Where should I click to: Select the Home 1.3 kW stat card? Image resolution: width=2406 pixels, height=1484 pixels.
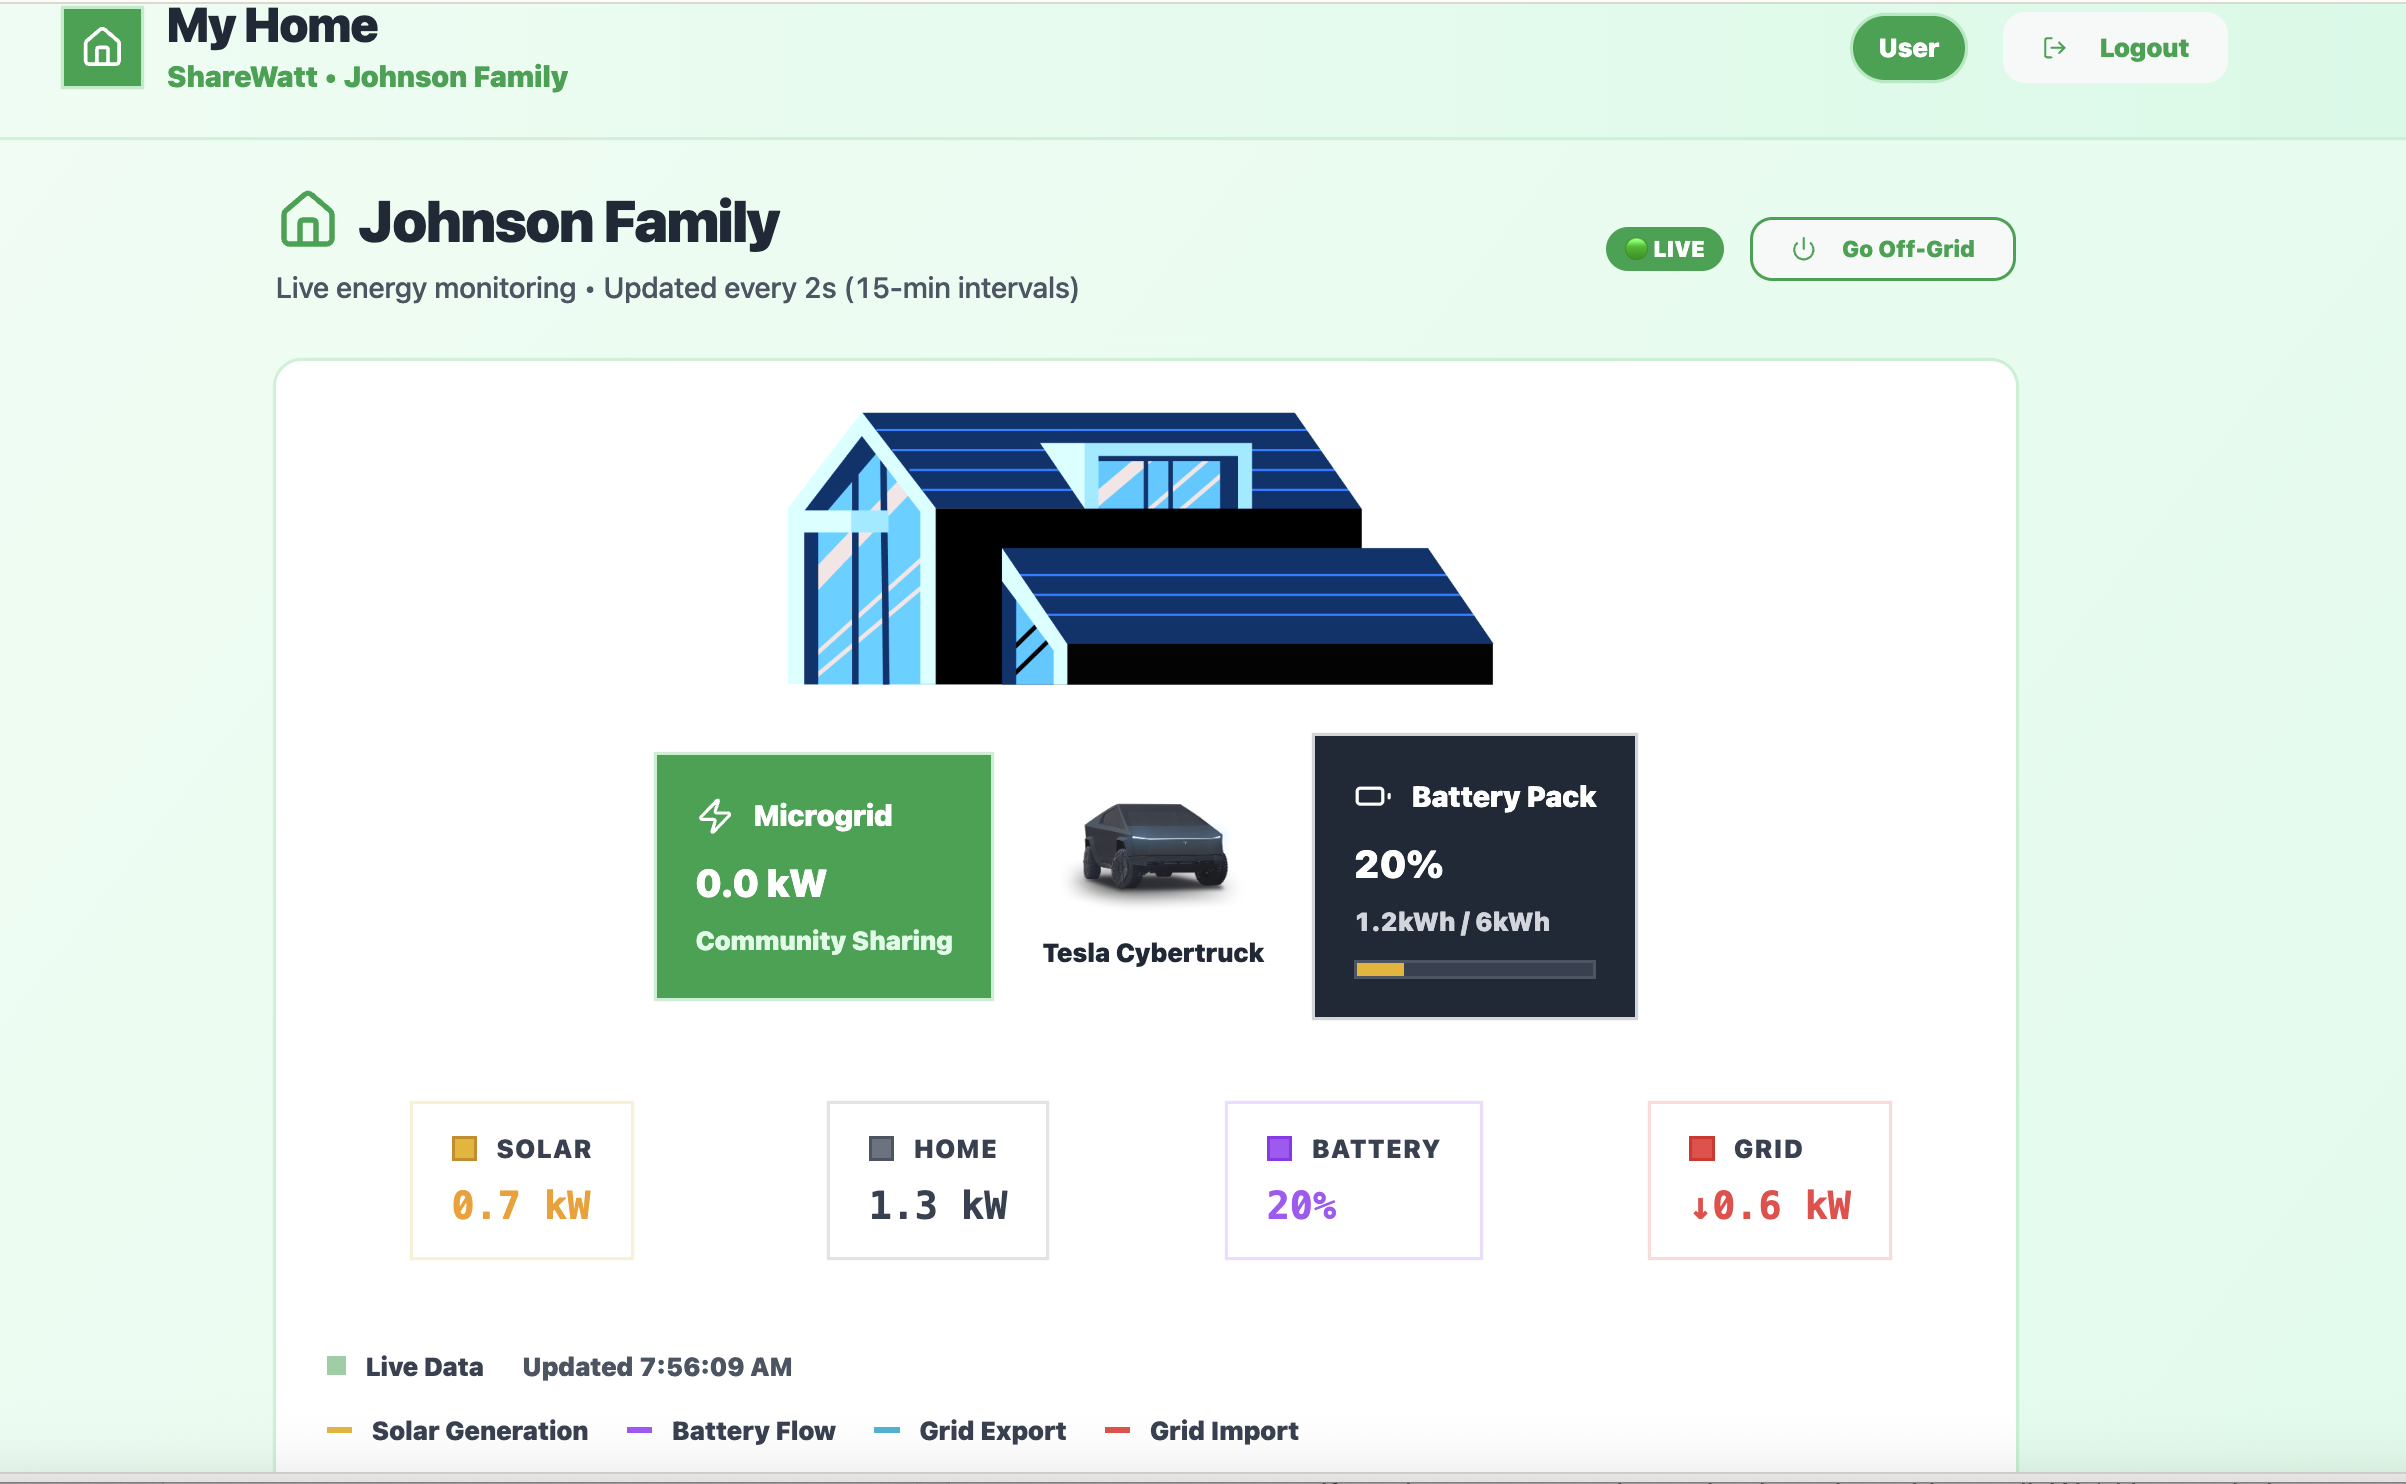pos(937,1180)
